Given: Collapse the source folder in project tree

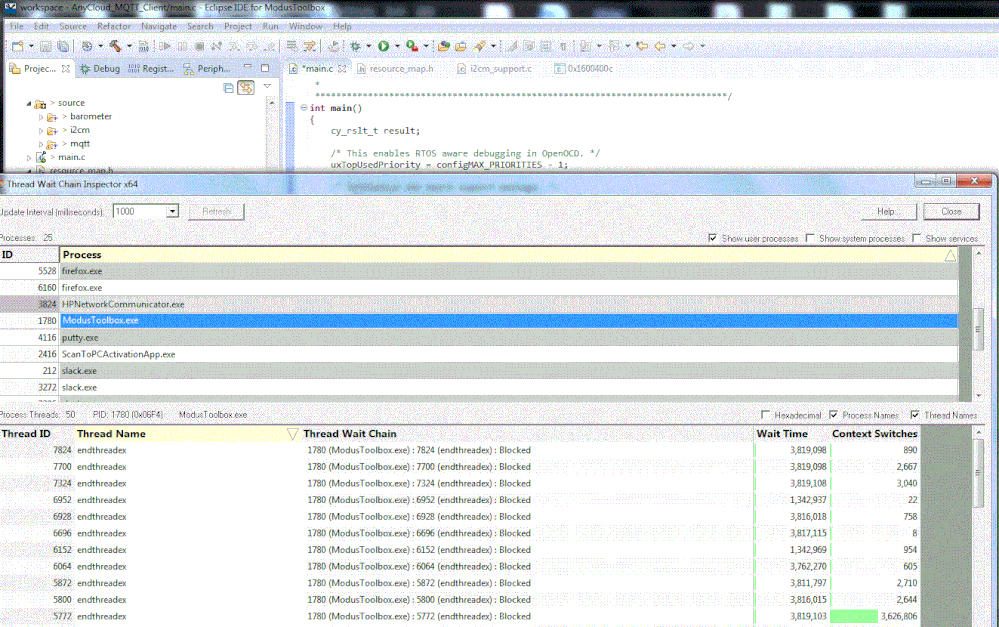Looking at the screenshot, I should 29,103.
